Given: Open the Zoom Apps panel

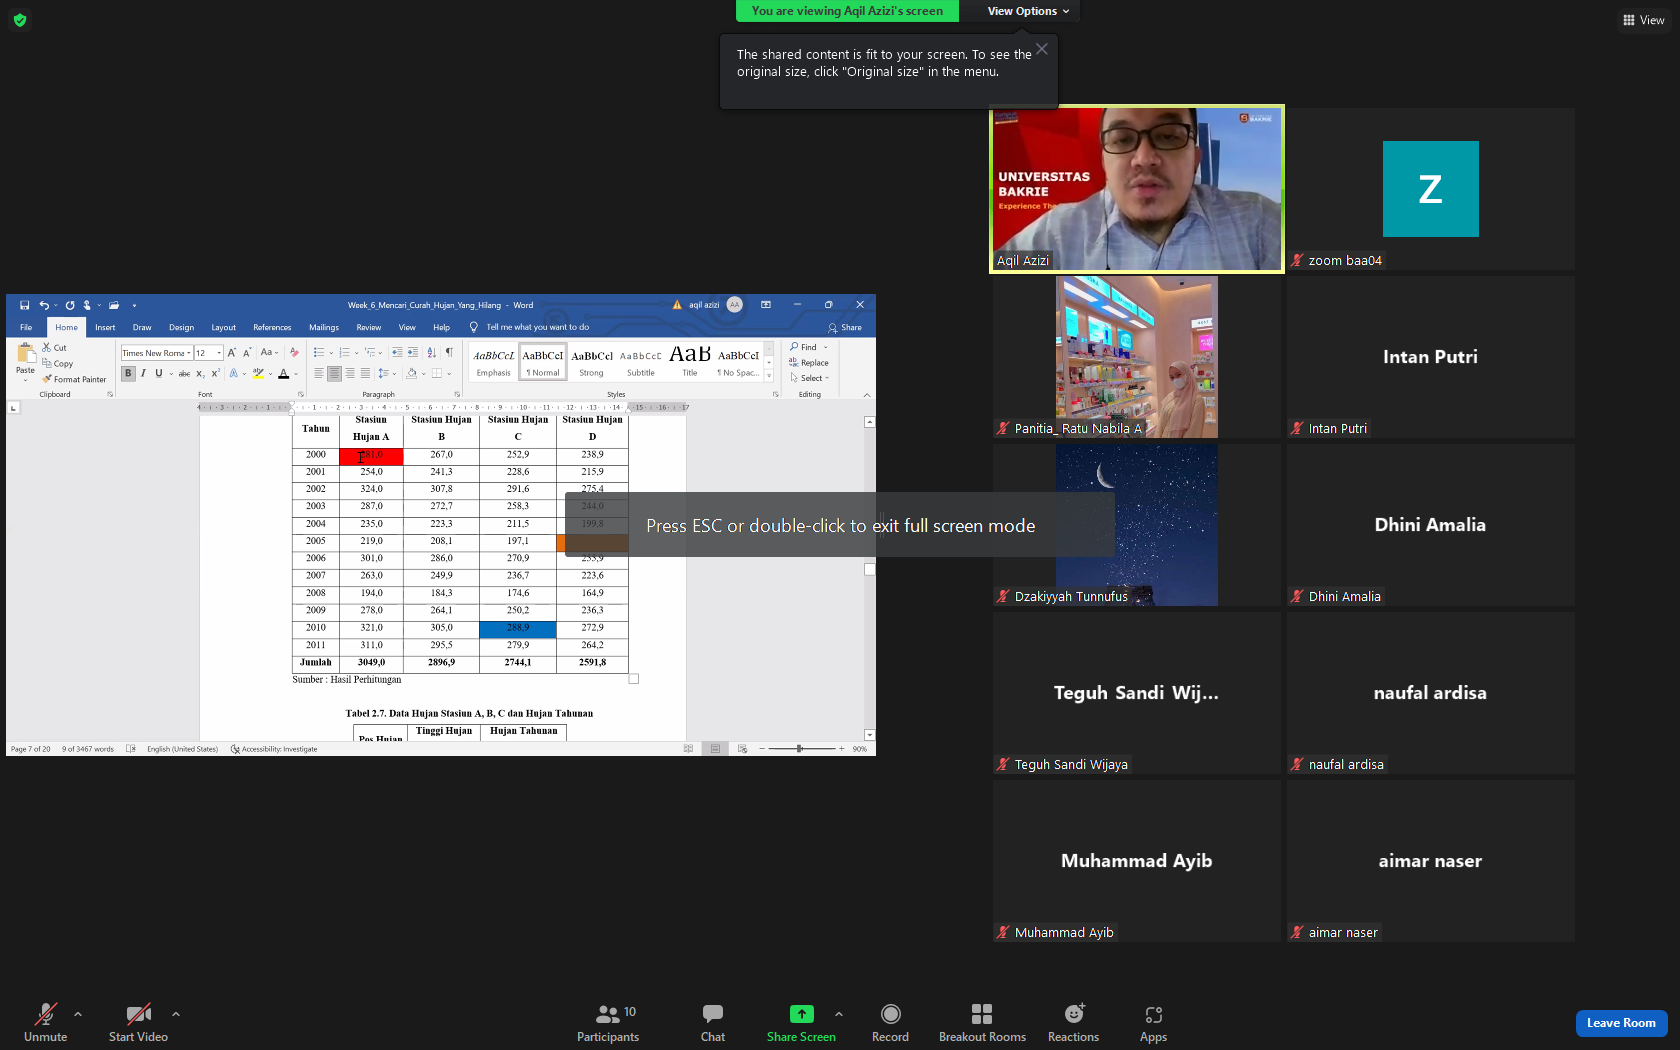Looking at the screenshot, I should tap(1153, 1023).
